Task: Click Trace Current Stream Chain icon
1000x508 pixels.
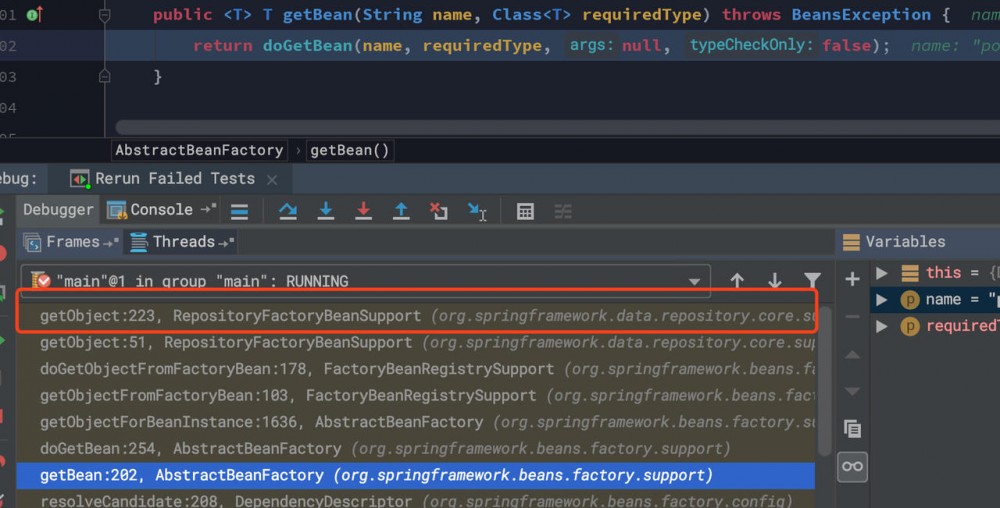Action: point(562,211)
